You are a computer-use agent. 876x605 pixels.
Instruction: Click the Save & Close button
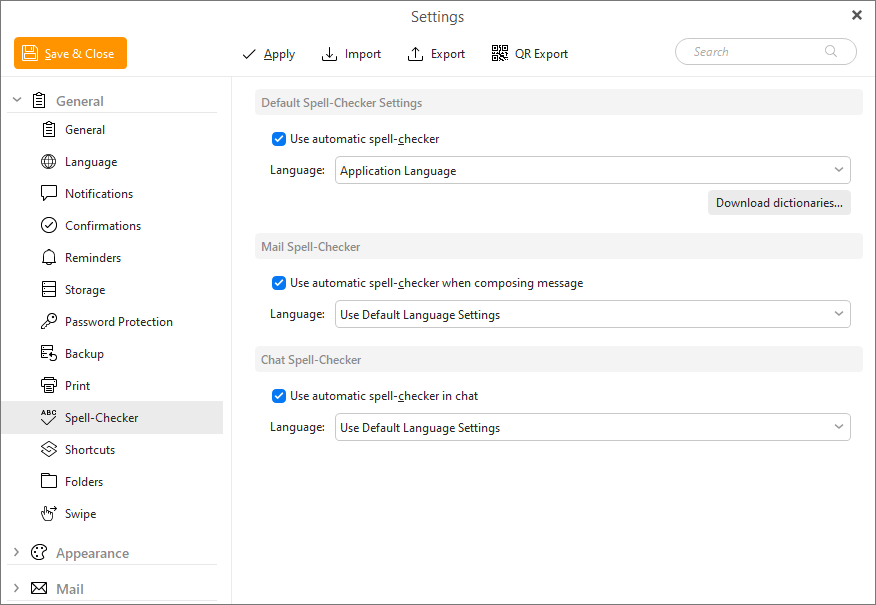(70, 53)
